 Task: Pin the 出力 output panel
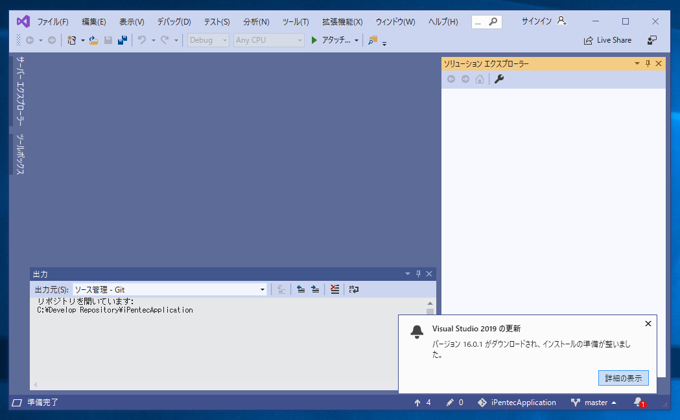pos(418,274)
